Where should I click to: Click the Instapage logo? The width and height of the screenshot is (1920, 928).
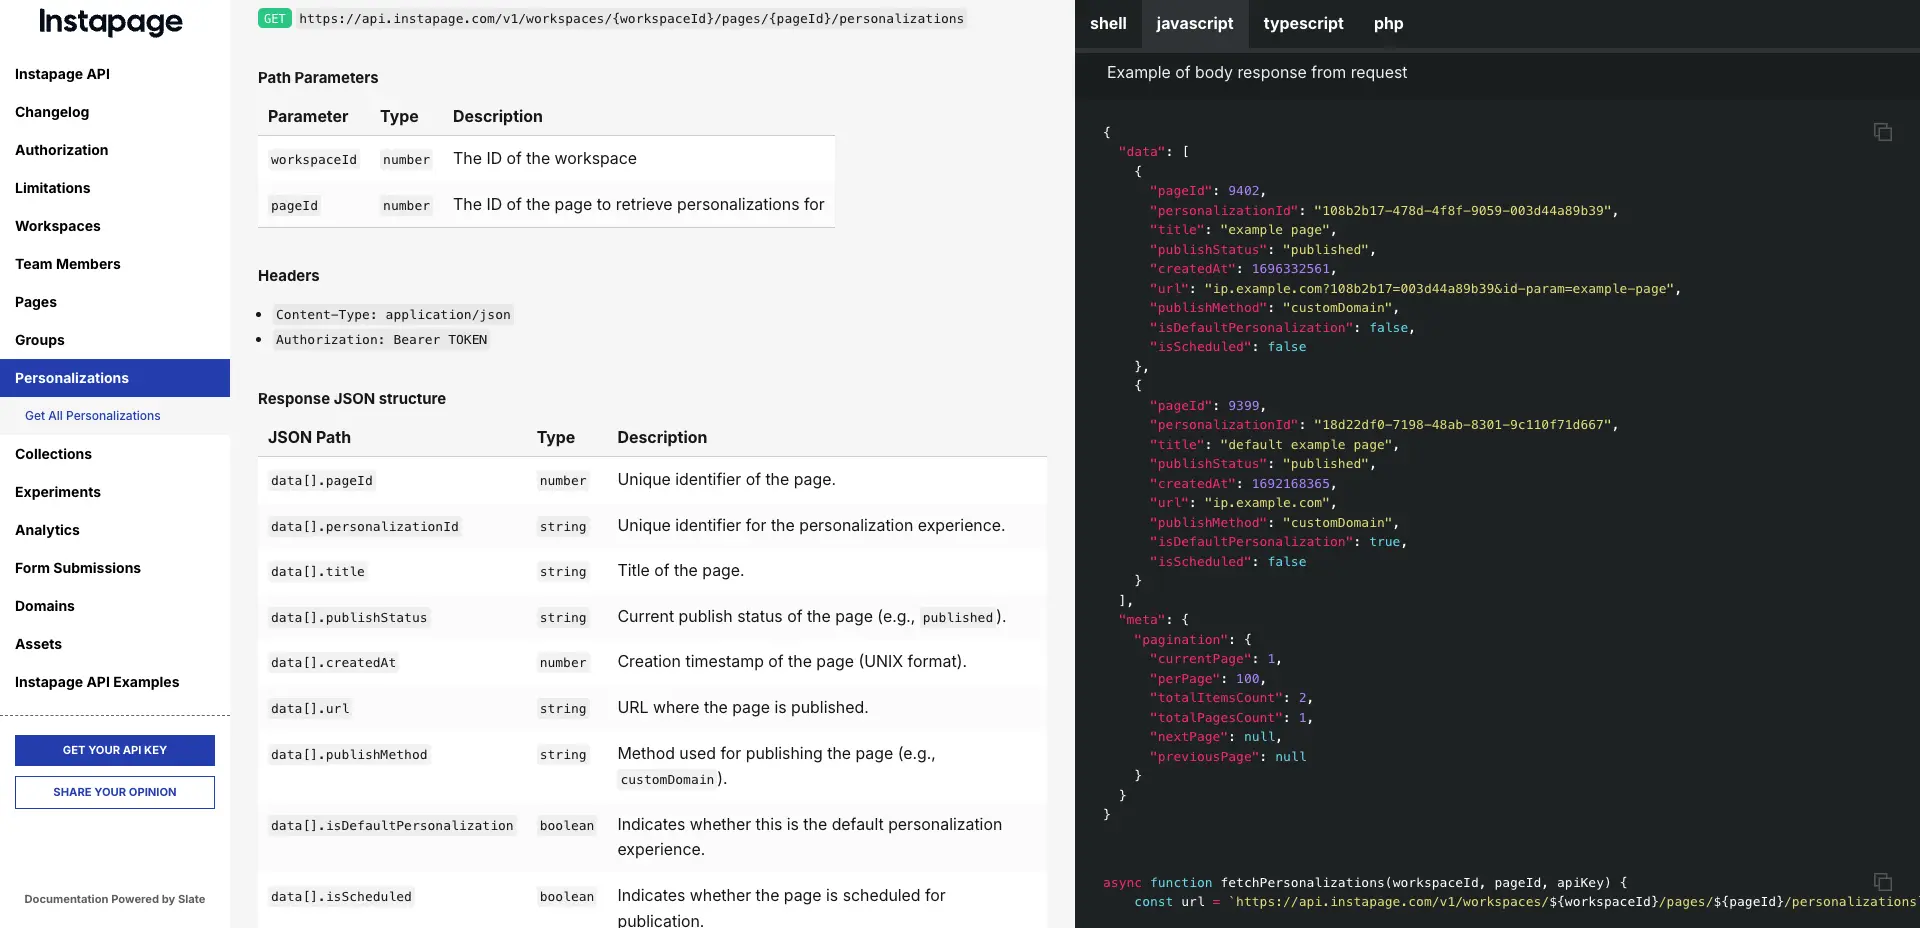click(110, 22)
